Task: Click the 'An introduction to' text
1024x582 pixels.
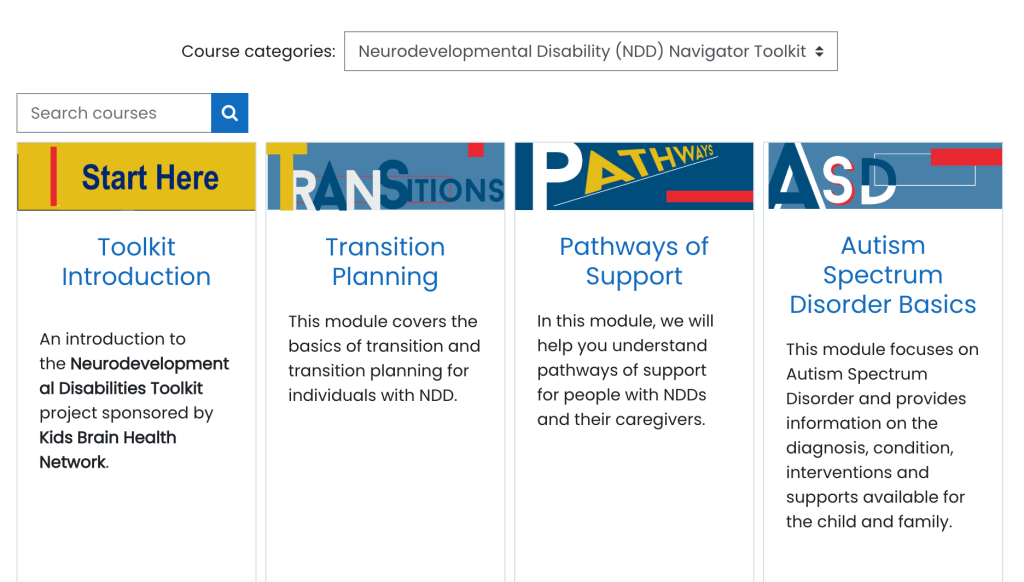Action: coord(112,339)
